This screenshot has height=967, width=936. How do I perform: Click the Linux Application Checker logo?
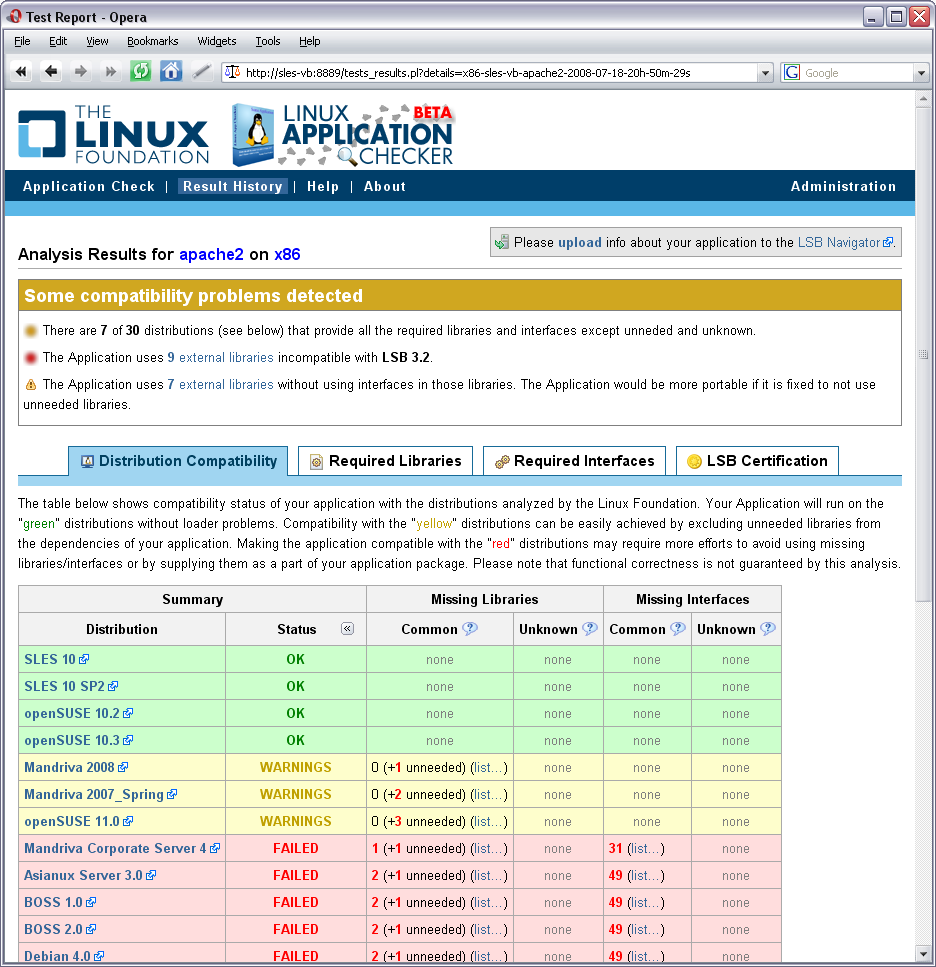[343, 134]
